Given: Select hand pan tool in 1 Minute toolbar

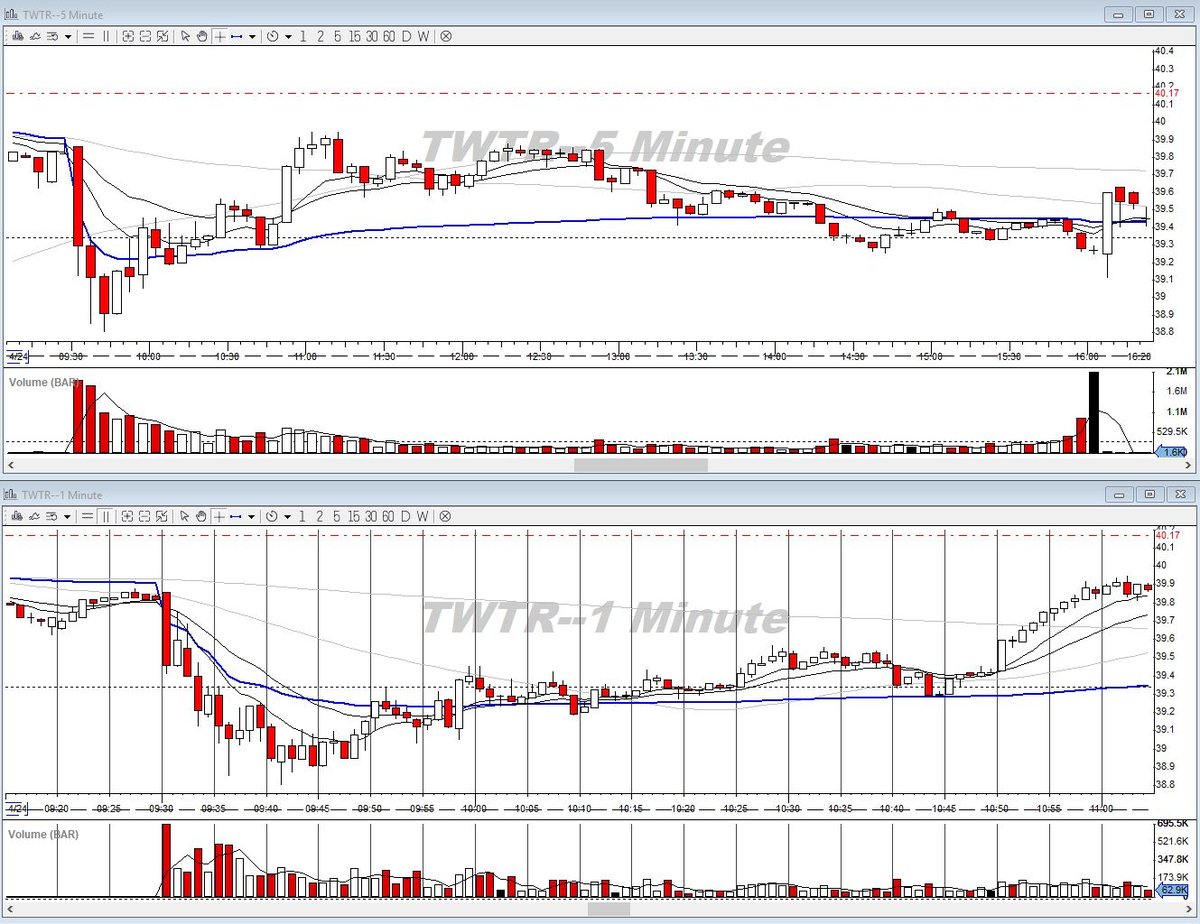Looking at the screenshot, I should click(201, 516).
